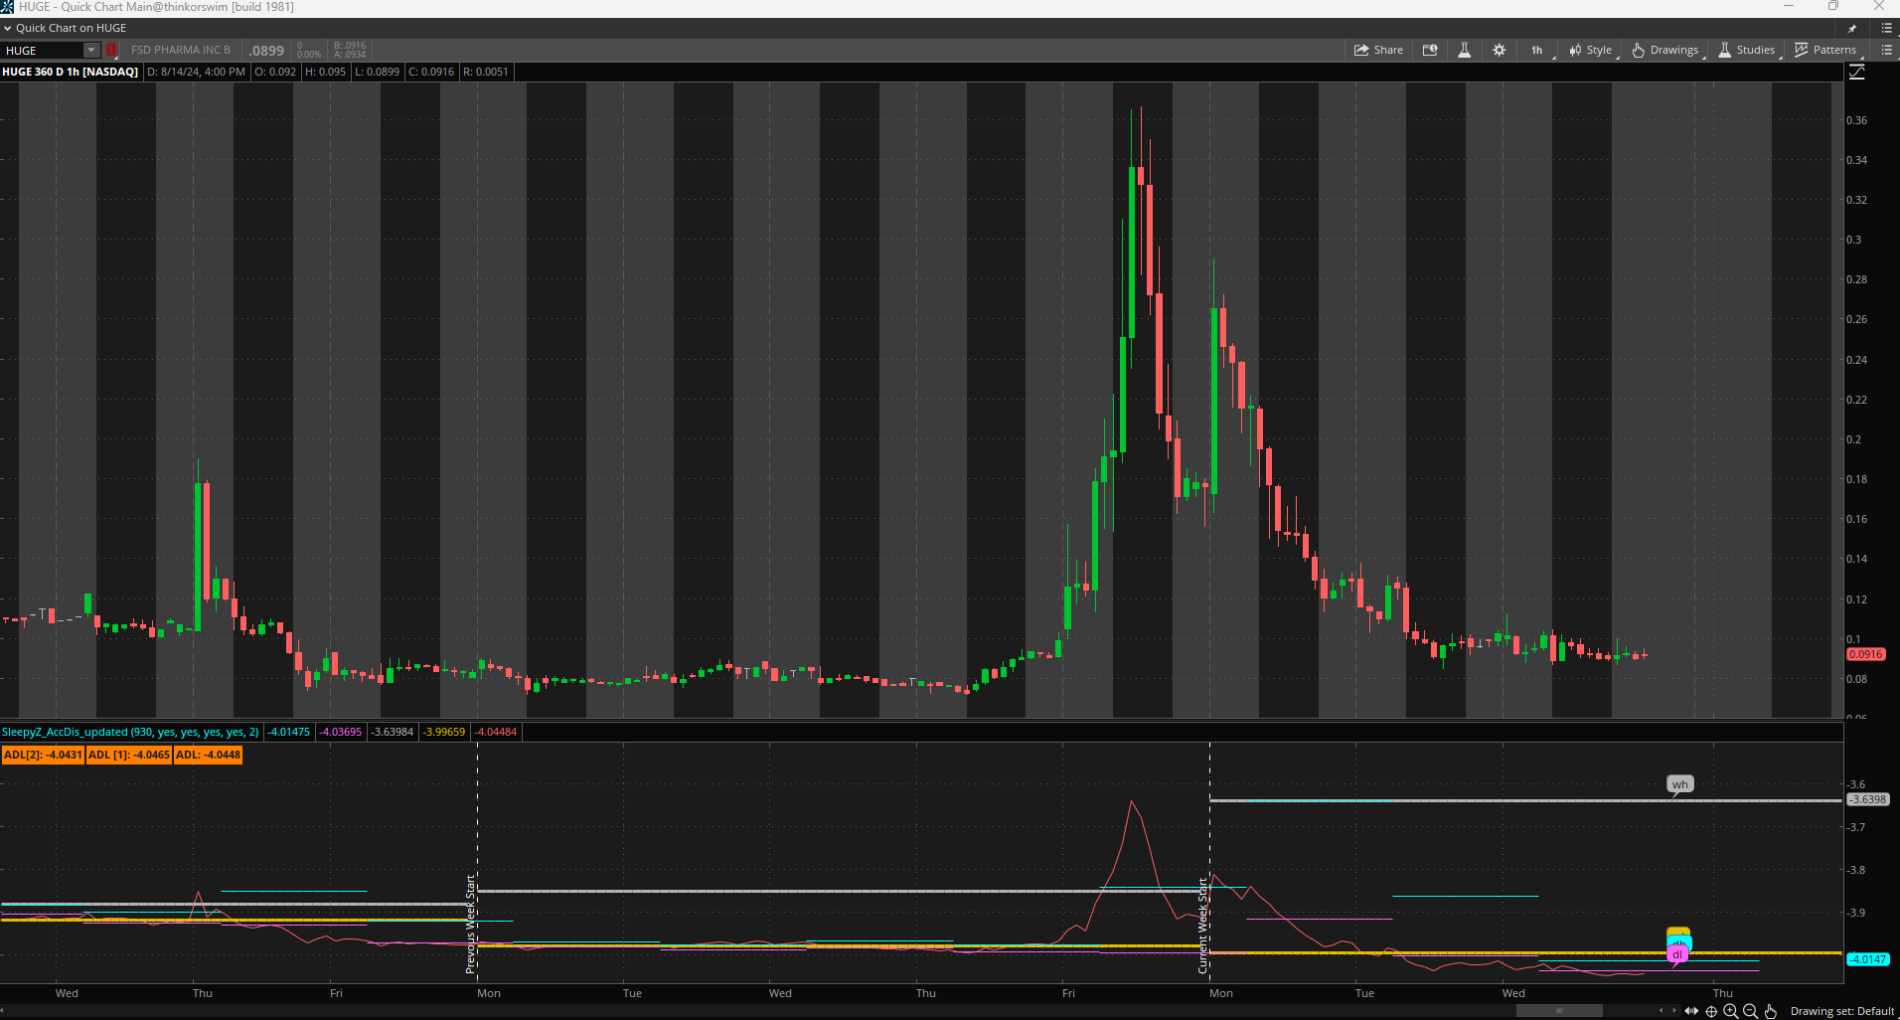This screenshot has height=1020, width=1900.
Task: Click the Share button
Action: coord(1378,50)
